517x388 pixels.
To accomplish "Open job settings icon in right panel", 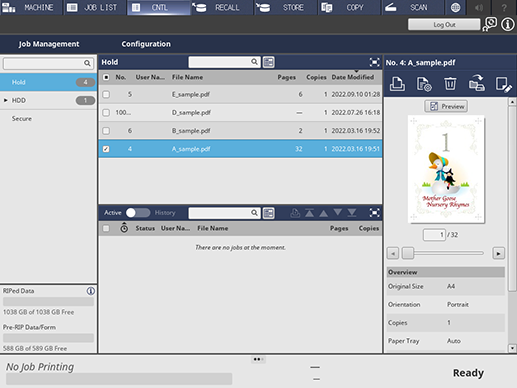I will tap(424, 84).
